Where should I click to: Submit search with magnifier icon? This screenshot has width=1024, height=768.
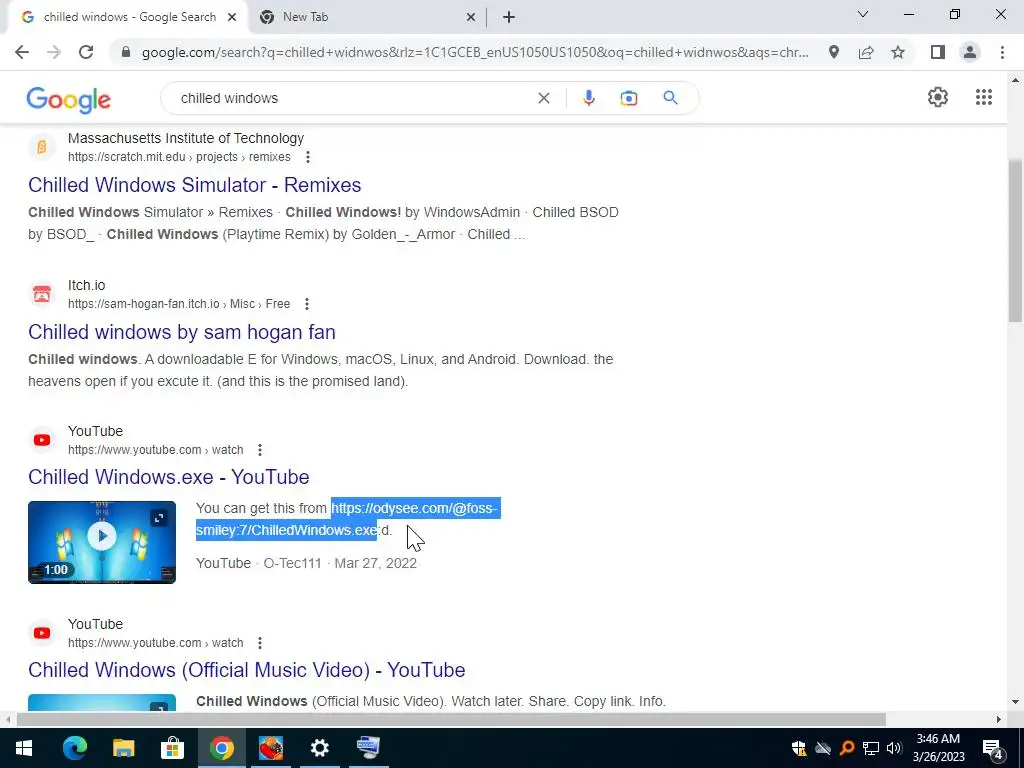tap(670, 98)
